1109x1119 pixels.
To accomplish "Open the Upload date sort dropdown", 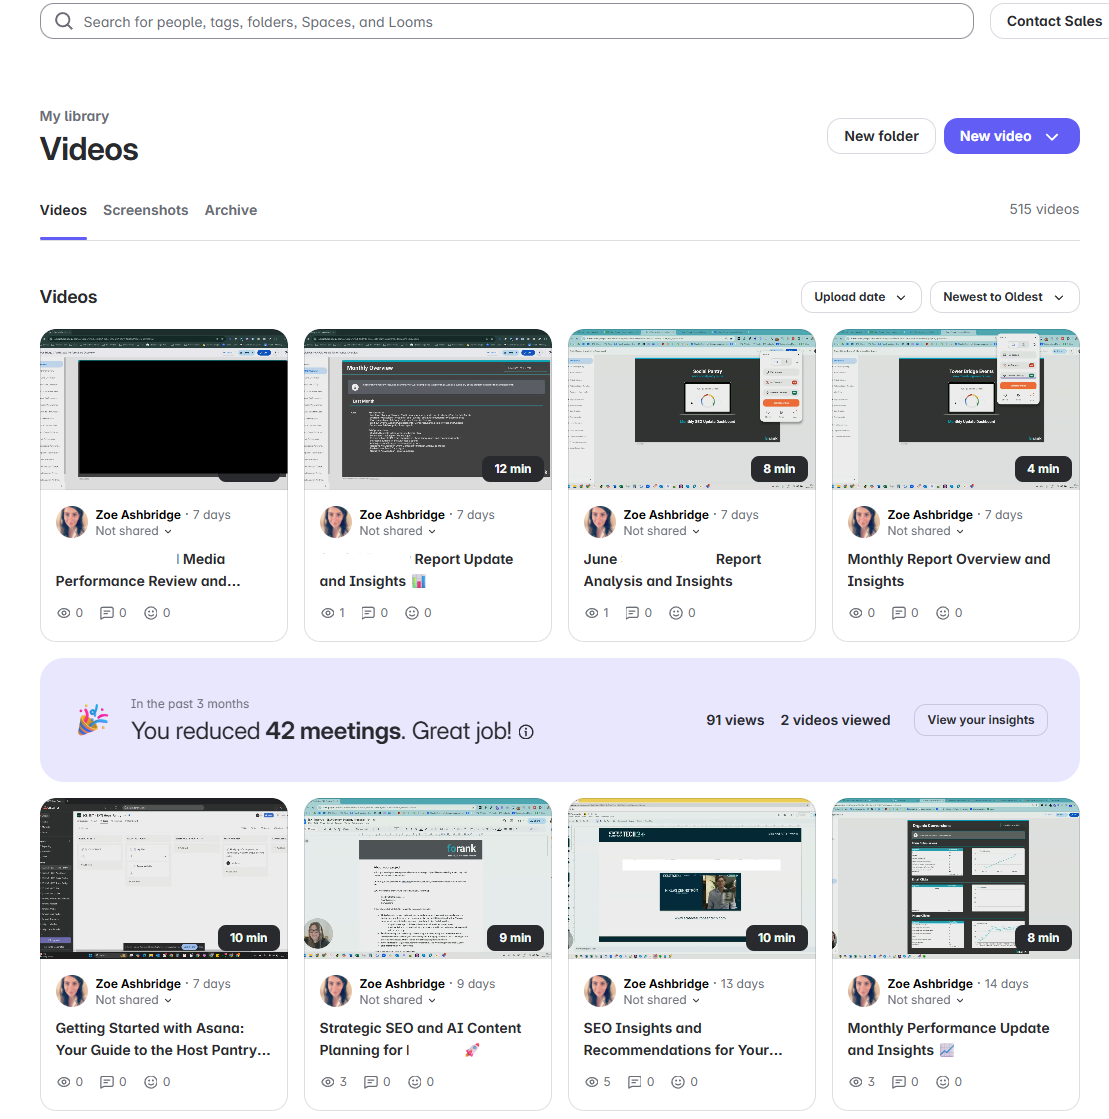I will coord(860,297).
